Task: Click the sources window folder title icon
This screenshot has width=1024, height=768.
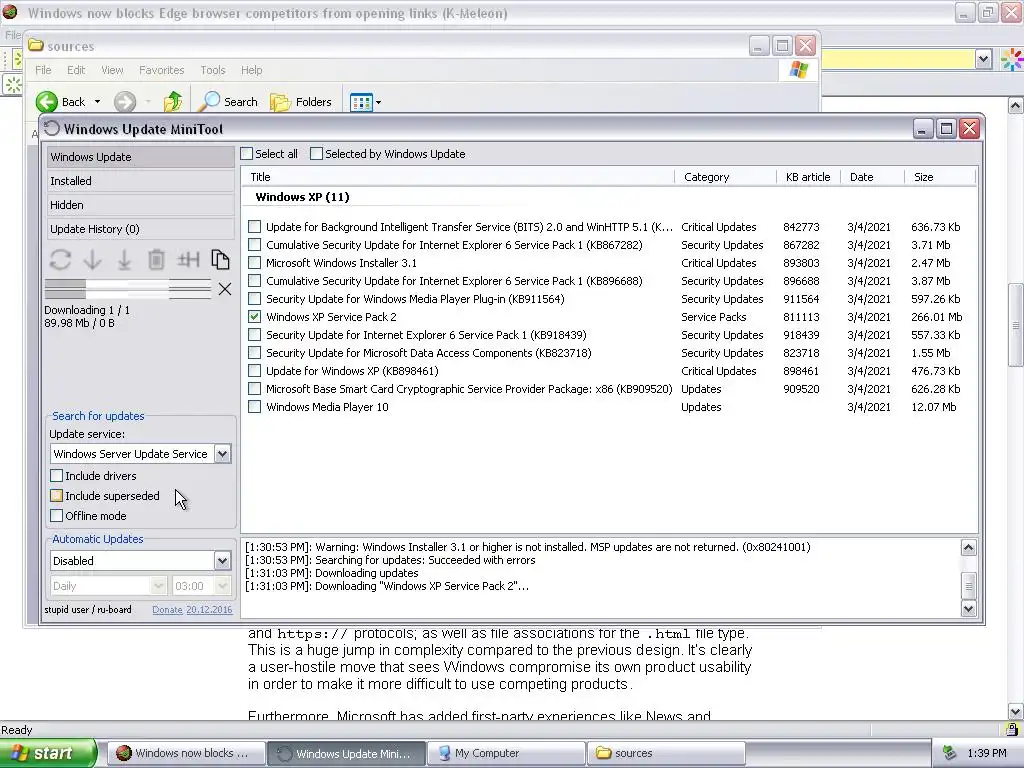Action: (x=36, y=46)
